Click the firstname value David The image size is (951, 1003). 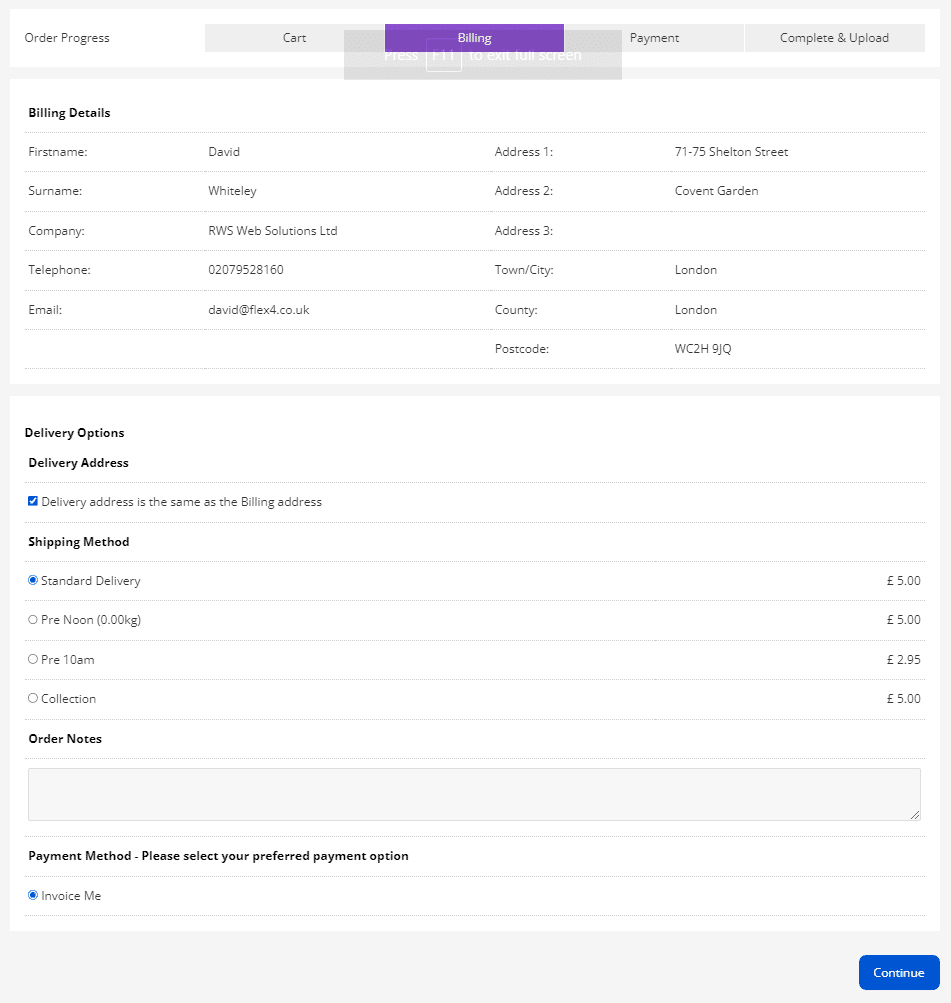[224, 152]
